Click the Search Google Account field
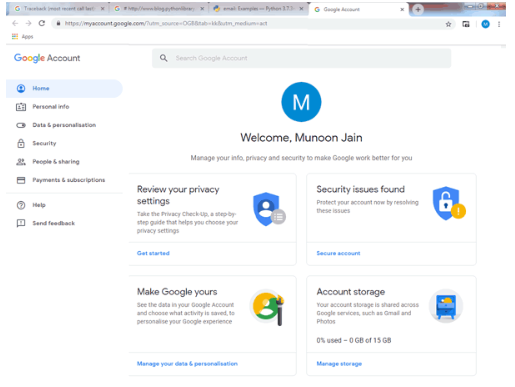The image size is (515, 387). tap(302, 58)
